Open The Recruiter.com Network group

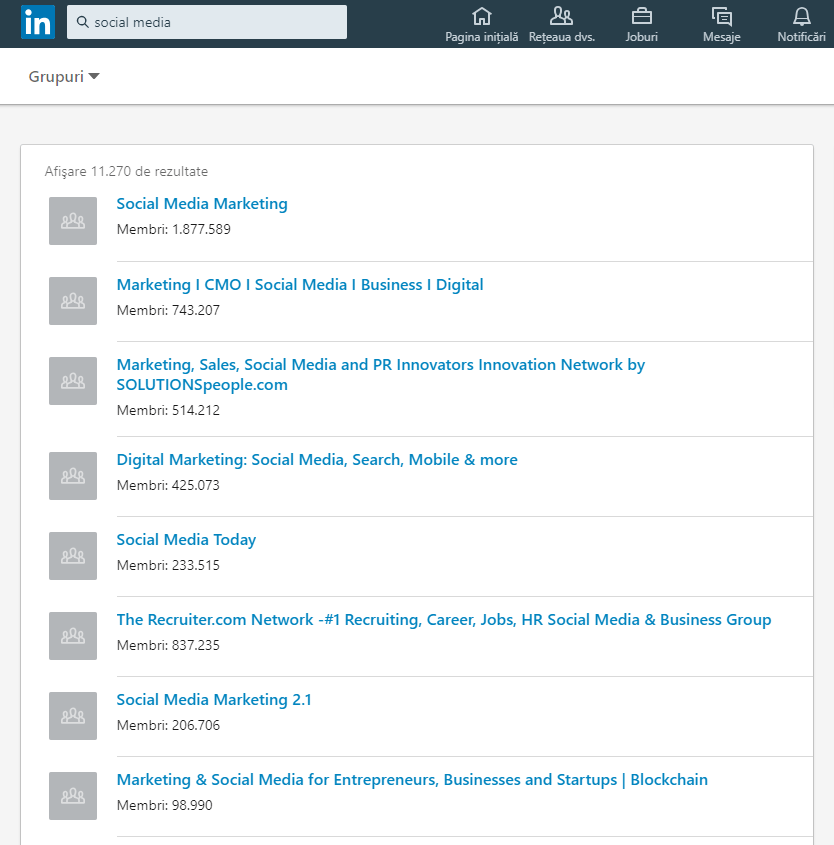(444, 619)
